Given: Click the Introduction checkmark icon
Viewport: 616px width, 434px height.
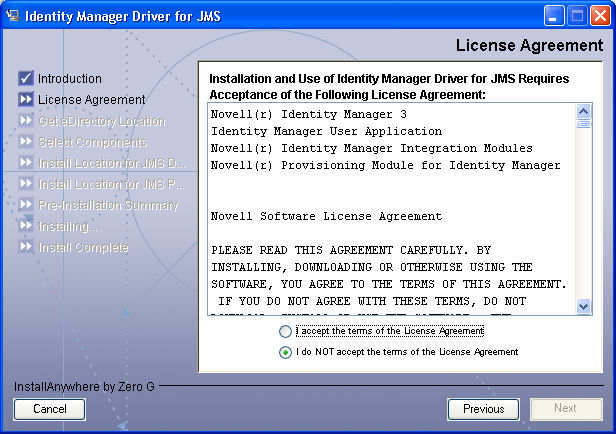Looking at the screenshot, I should [x=26, y=78].
